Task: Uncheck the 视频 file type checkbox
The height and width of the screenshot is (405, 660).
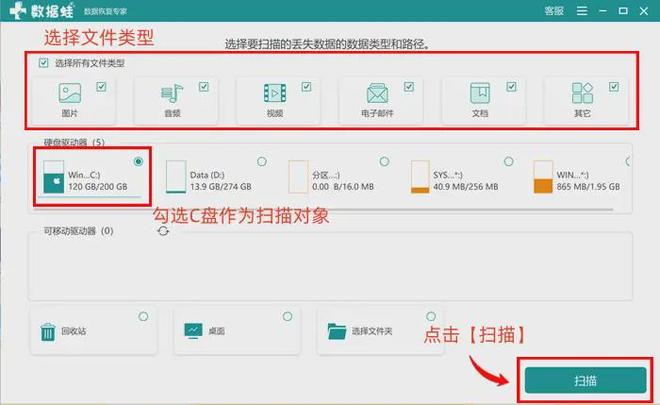Action: tap(306, 87)
